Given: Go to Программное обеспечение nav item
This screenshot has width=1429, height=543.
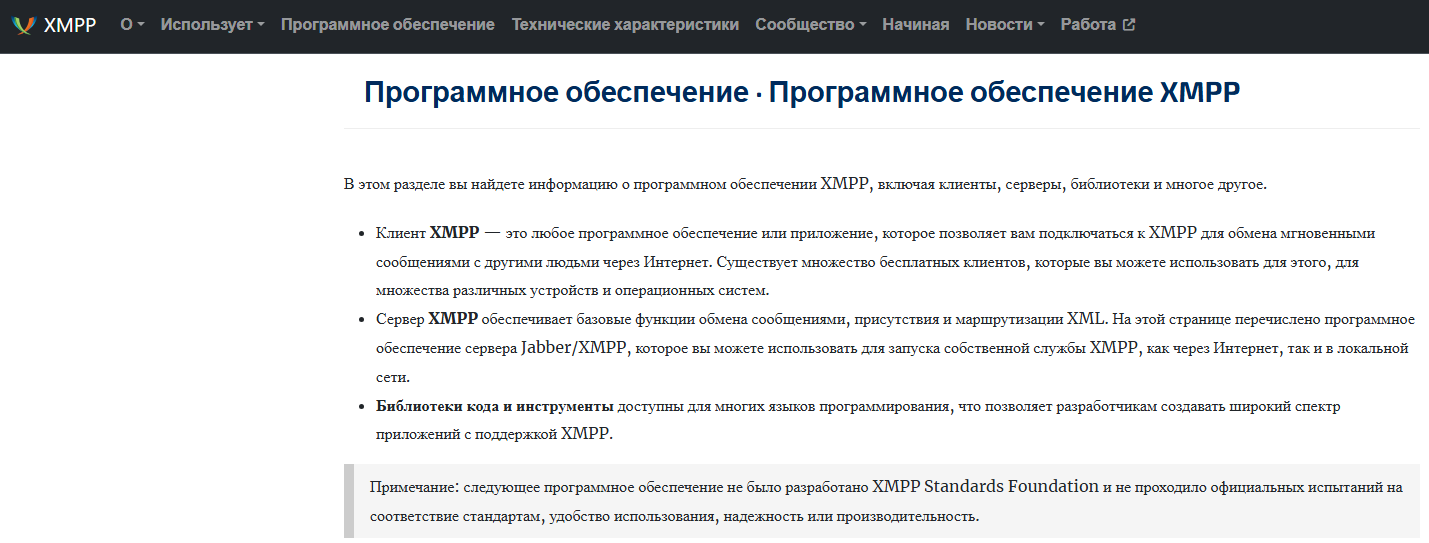Looking at the screenshot, I should coord(387,25).
